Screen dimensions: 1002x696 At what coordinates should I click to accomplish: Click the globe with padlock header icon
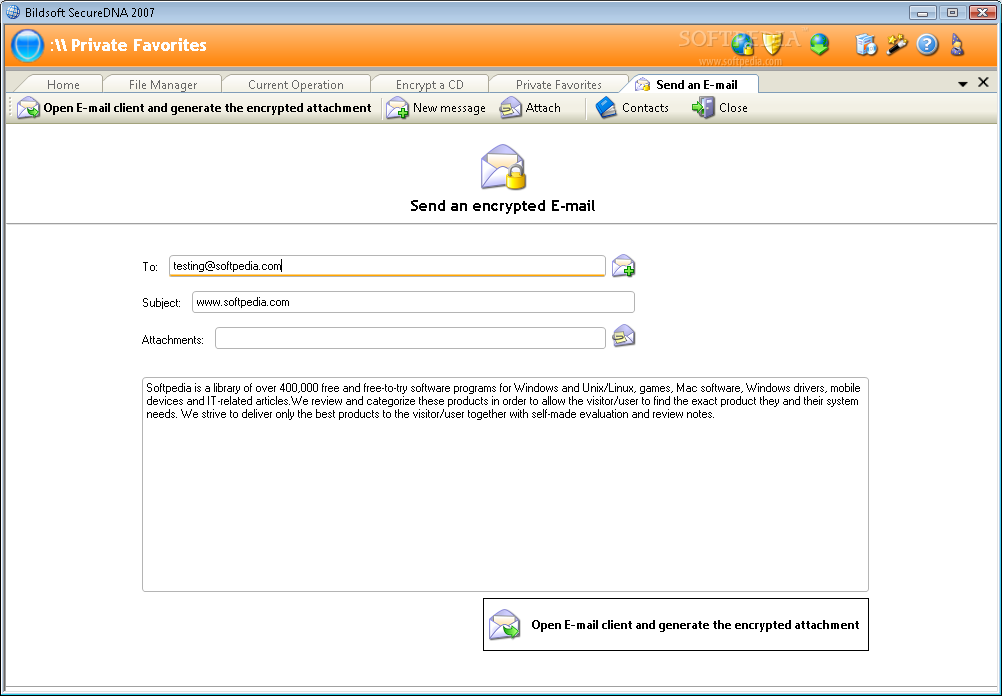coord(743,45)
